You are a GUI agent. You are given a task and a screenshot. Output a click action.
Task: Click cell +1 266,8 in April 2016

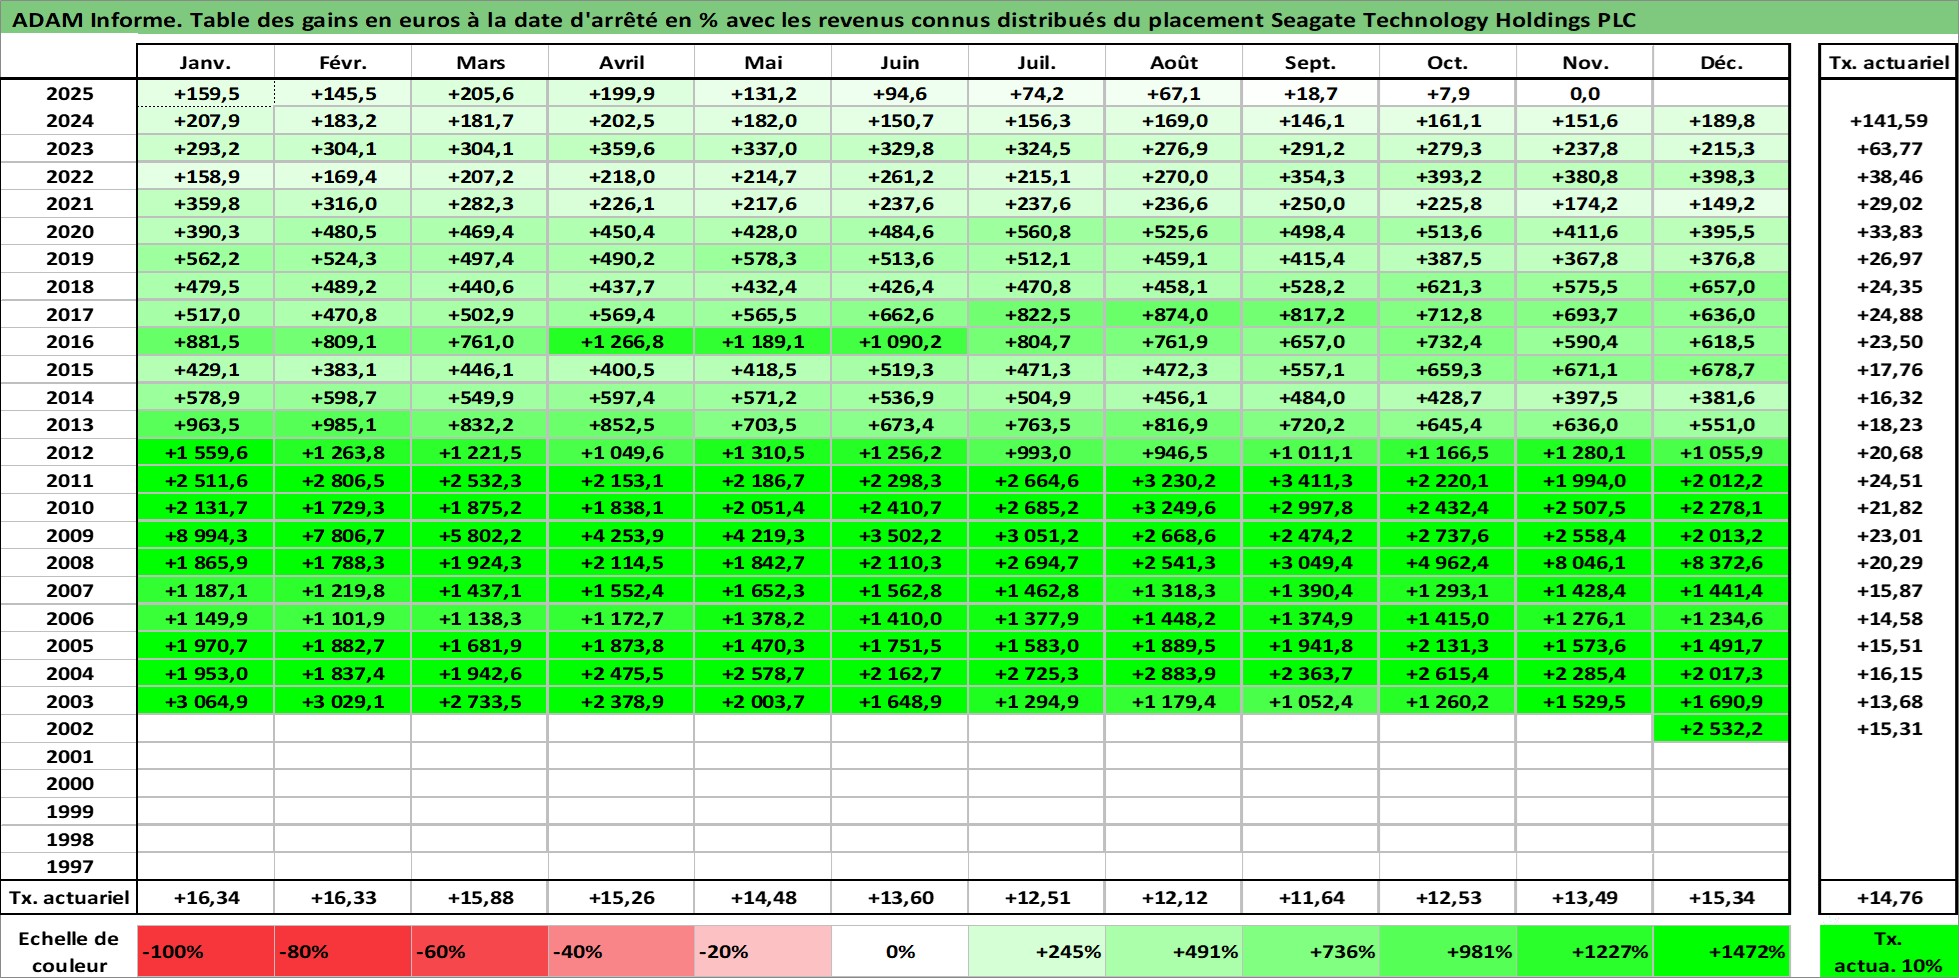coord(621,342)
